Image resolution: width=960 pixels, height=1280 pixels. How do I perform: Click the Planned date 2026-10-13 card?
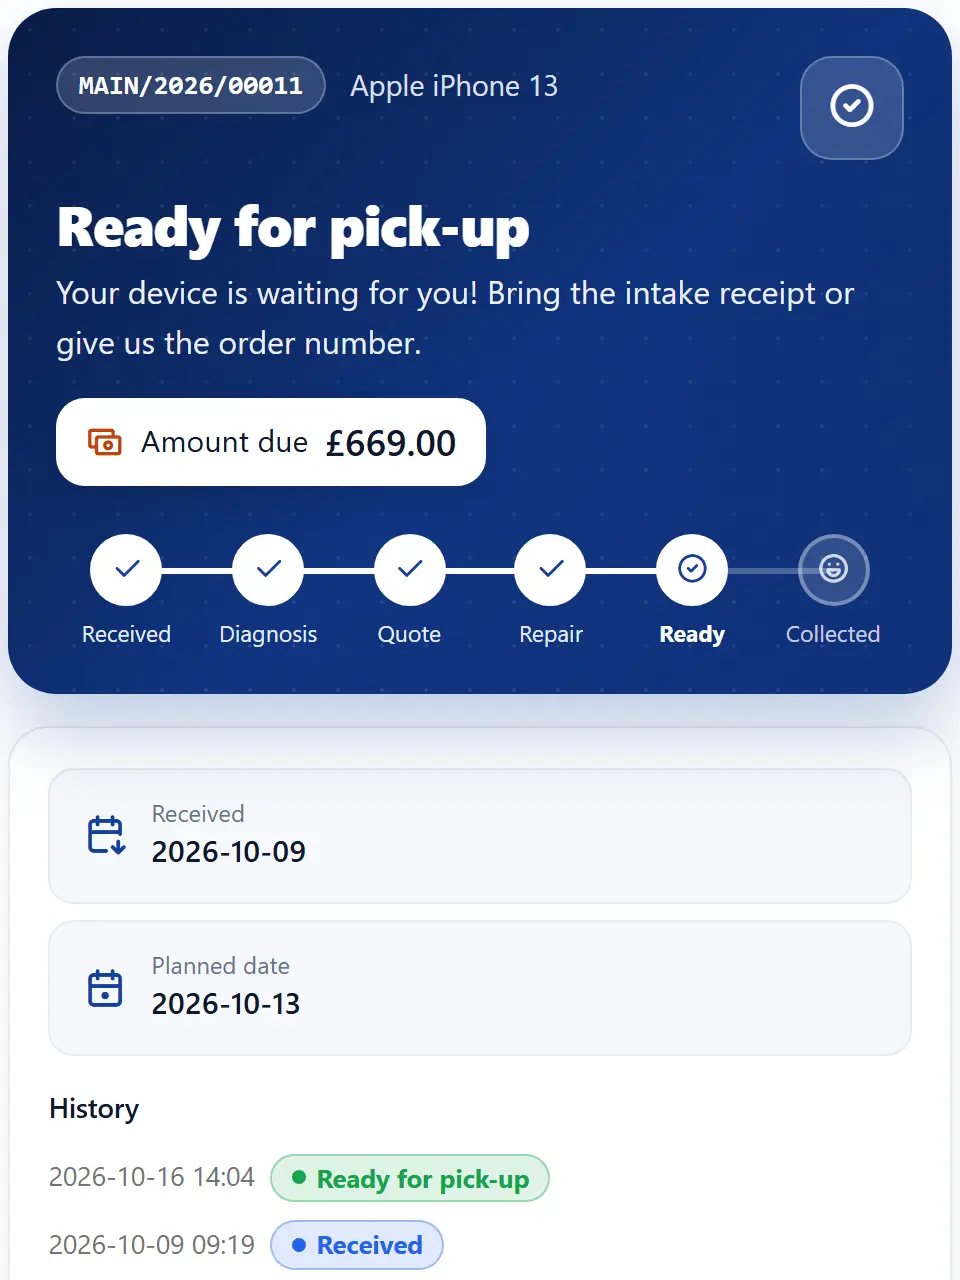tap(480, 988)
